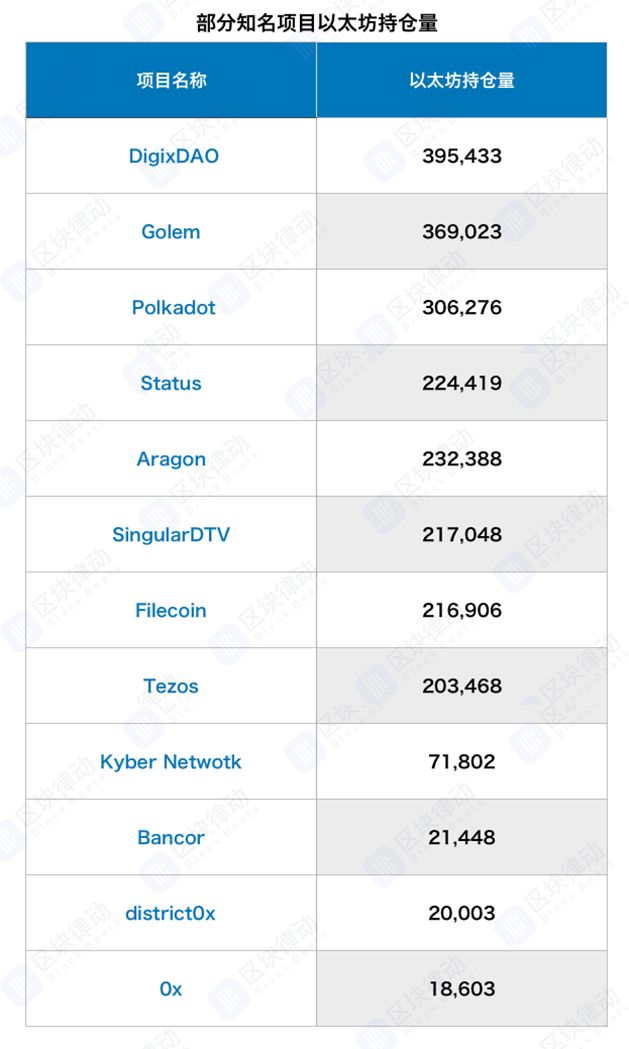Open the district0x project link
629x1049 pixels.
171,913
